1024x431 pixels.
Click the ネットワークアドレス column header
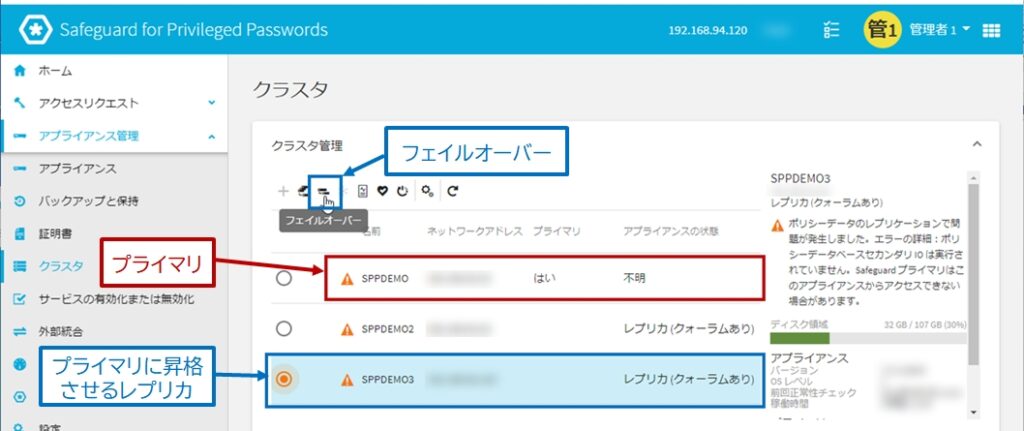click(x=475, y=232)
